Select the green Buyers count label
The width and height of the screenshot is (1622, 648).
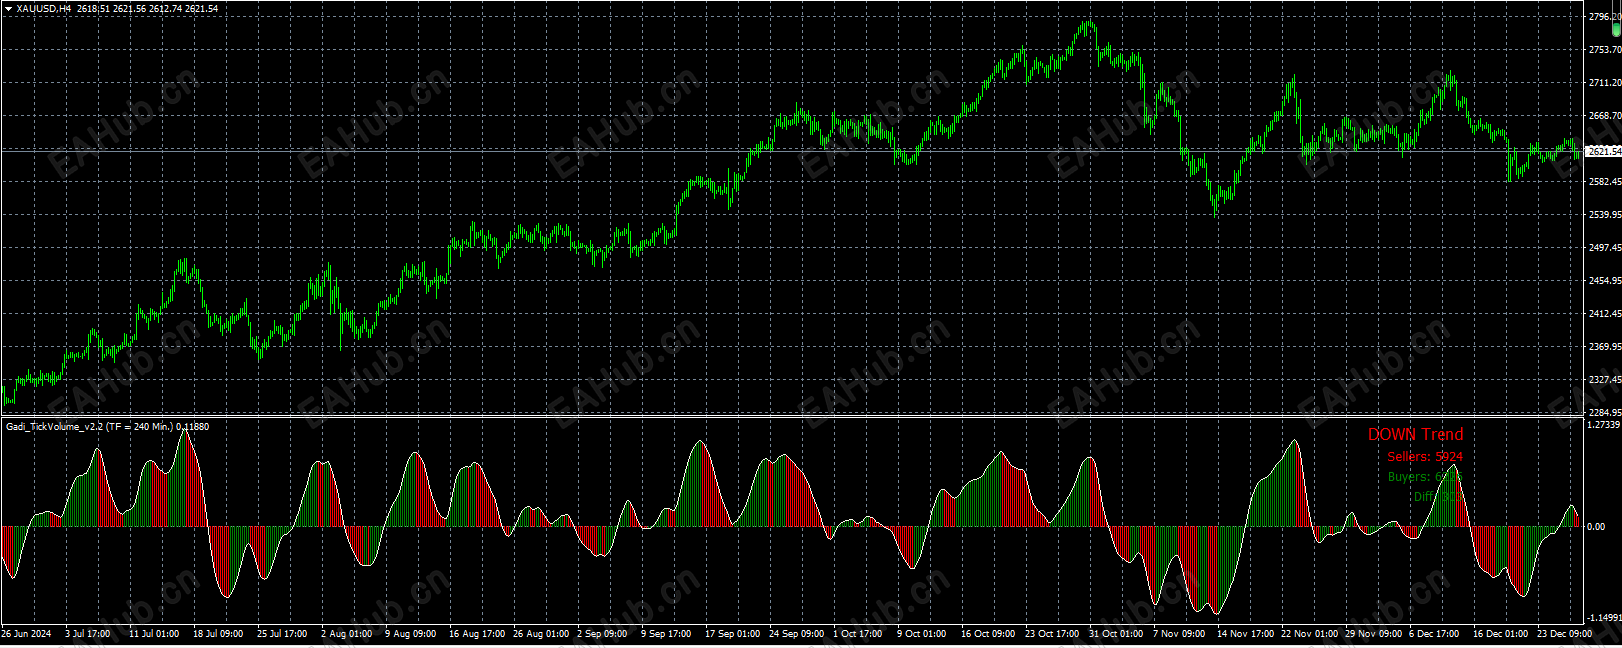1424,477
